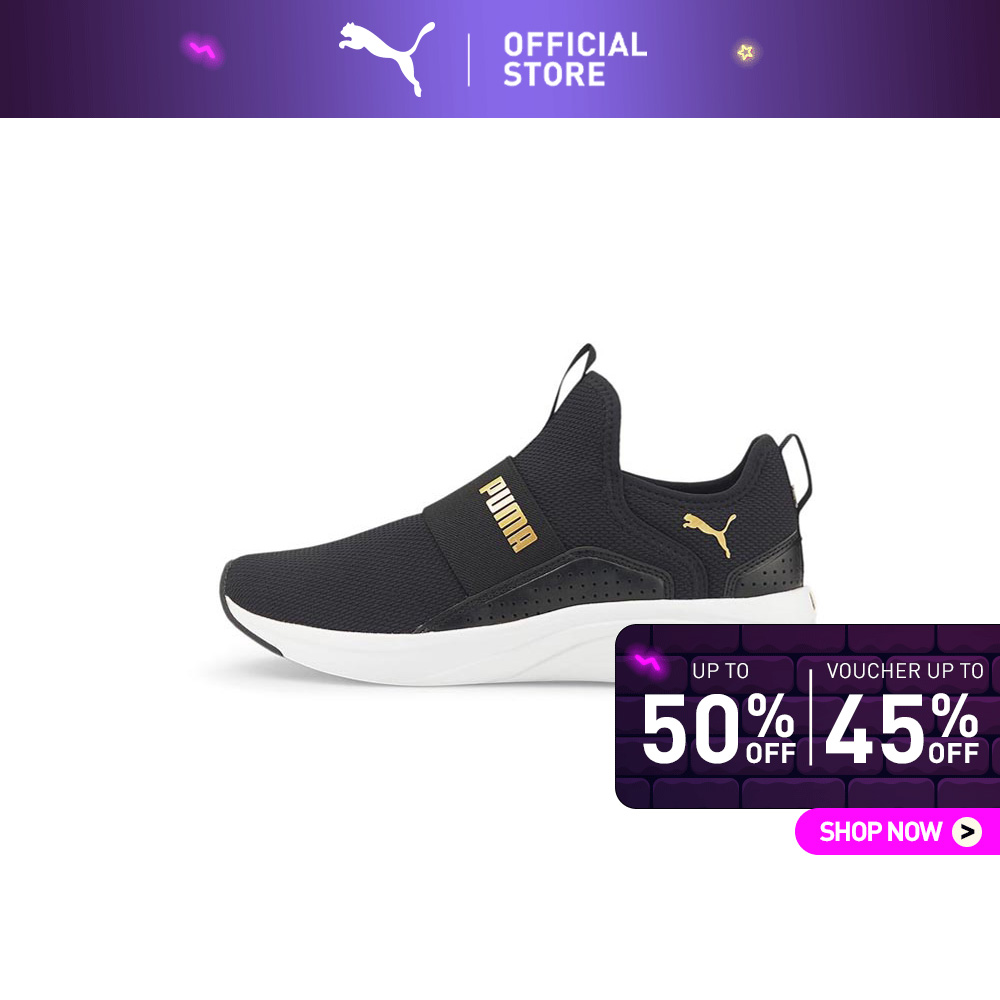1000x1000 pixels.
Task: Click the SHOP NOW button
Action: [897, 832]
